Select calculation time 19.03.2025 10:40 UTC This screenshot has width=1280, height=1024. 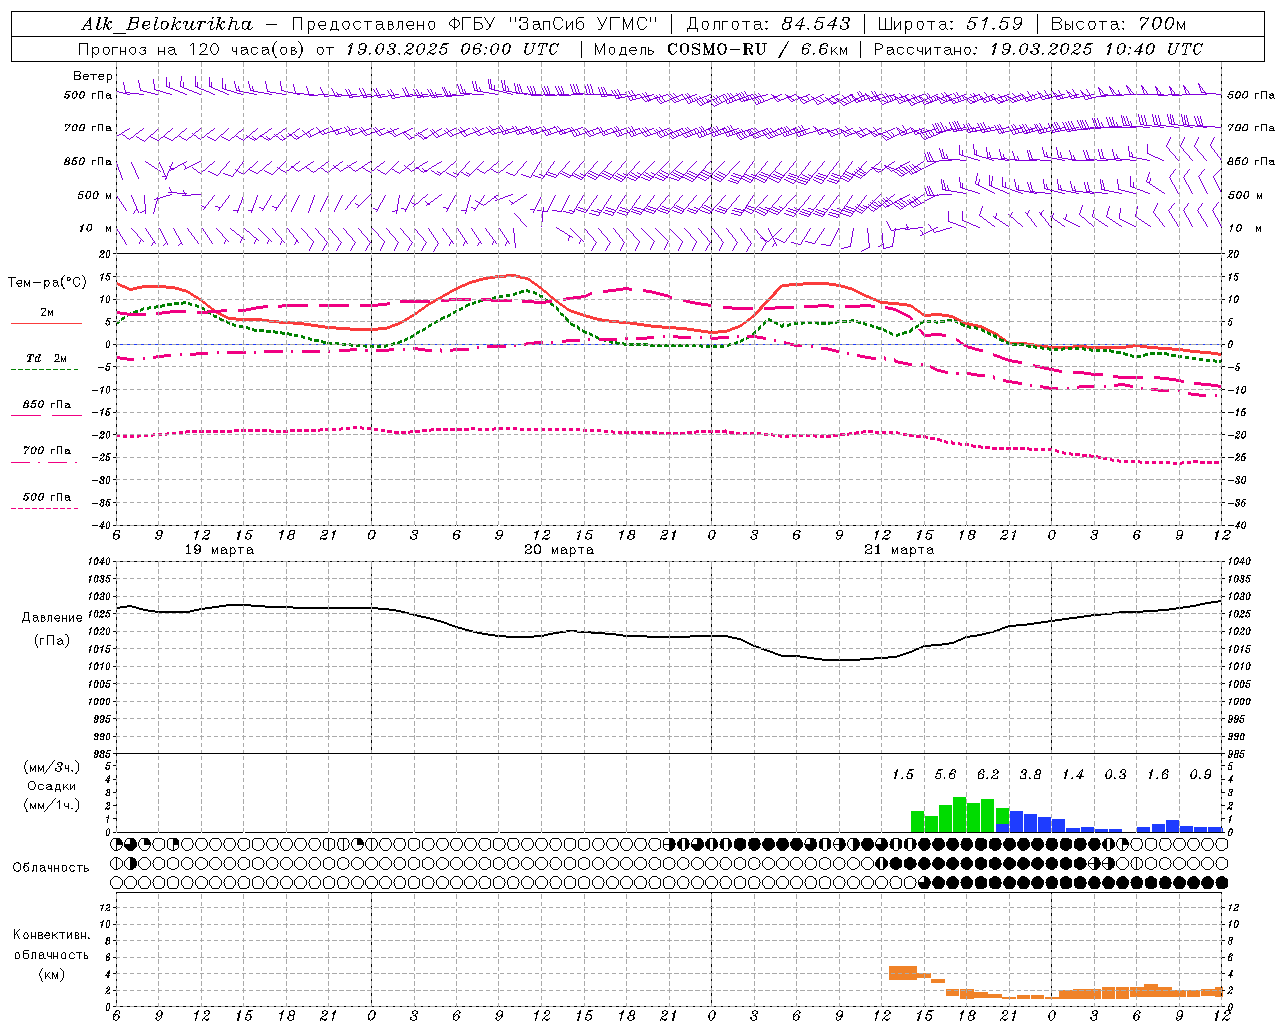(x=1096, y=48)
